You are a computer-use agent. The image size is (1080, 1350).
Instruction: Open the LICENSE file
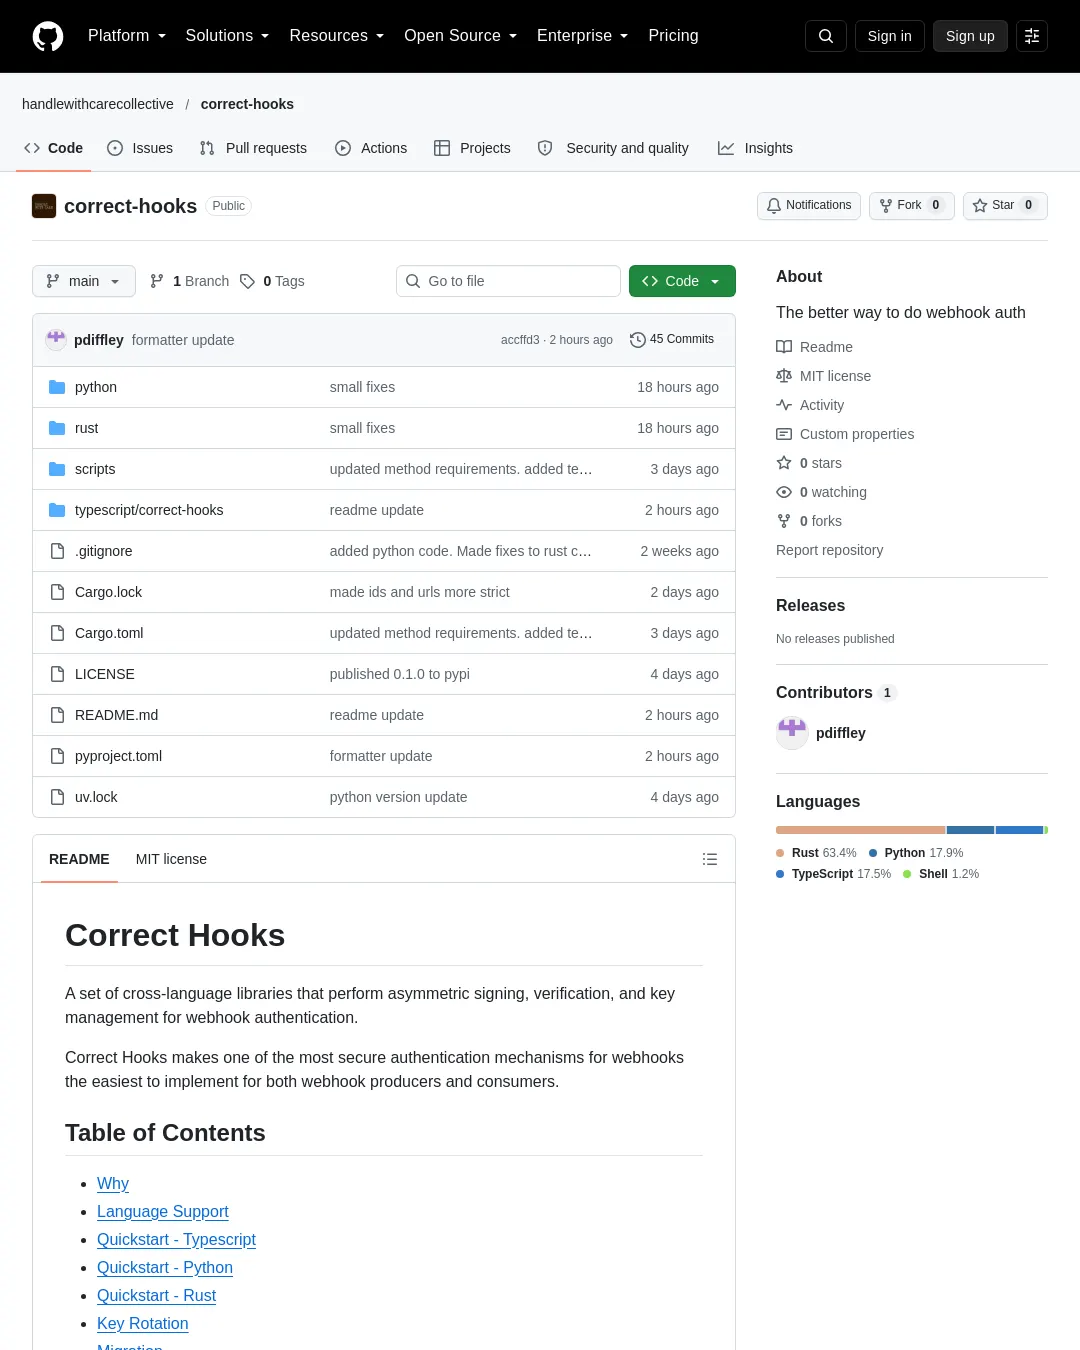(x=105, y=674)
